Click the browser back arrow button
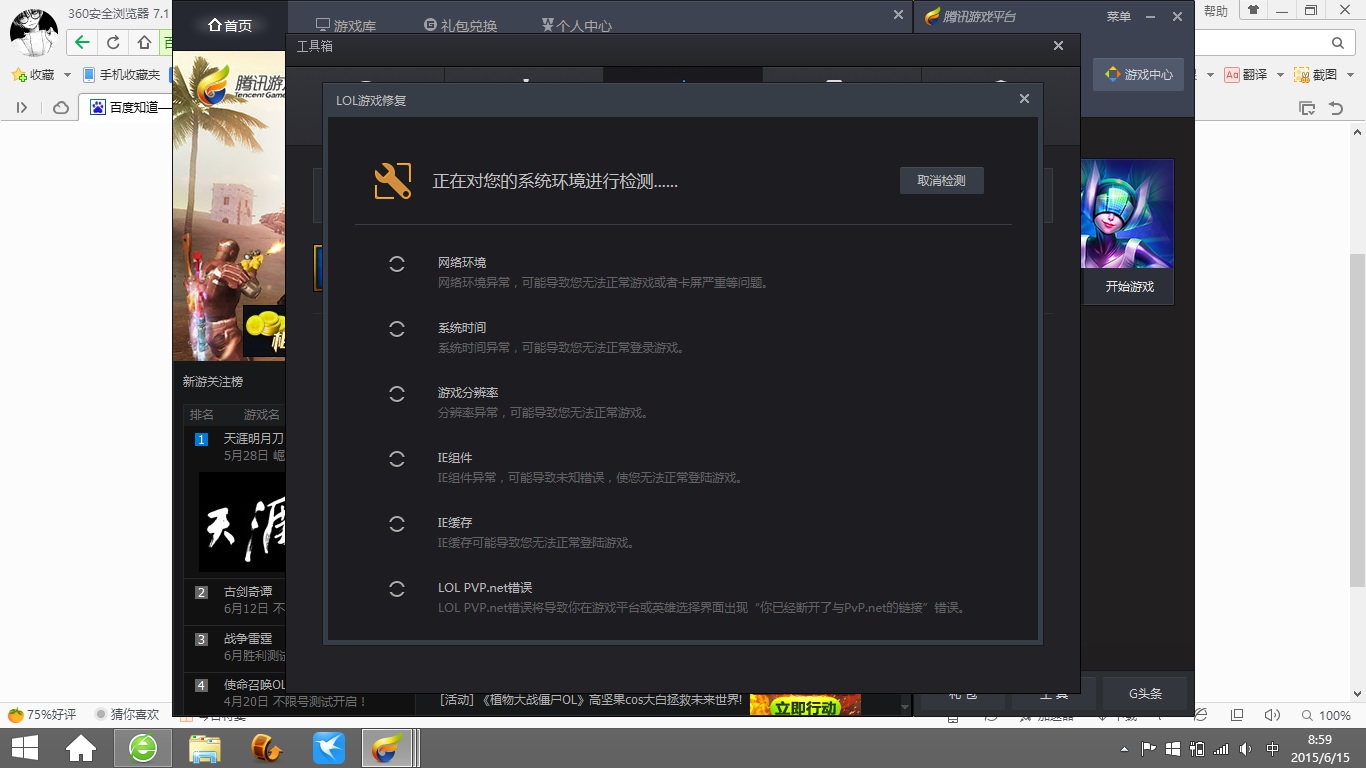 click(x=82, y=43)
